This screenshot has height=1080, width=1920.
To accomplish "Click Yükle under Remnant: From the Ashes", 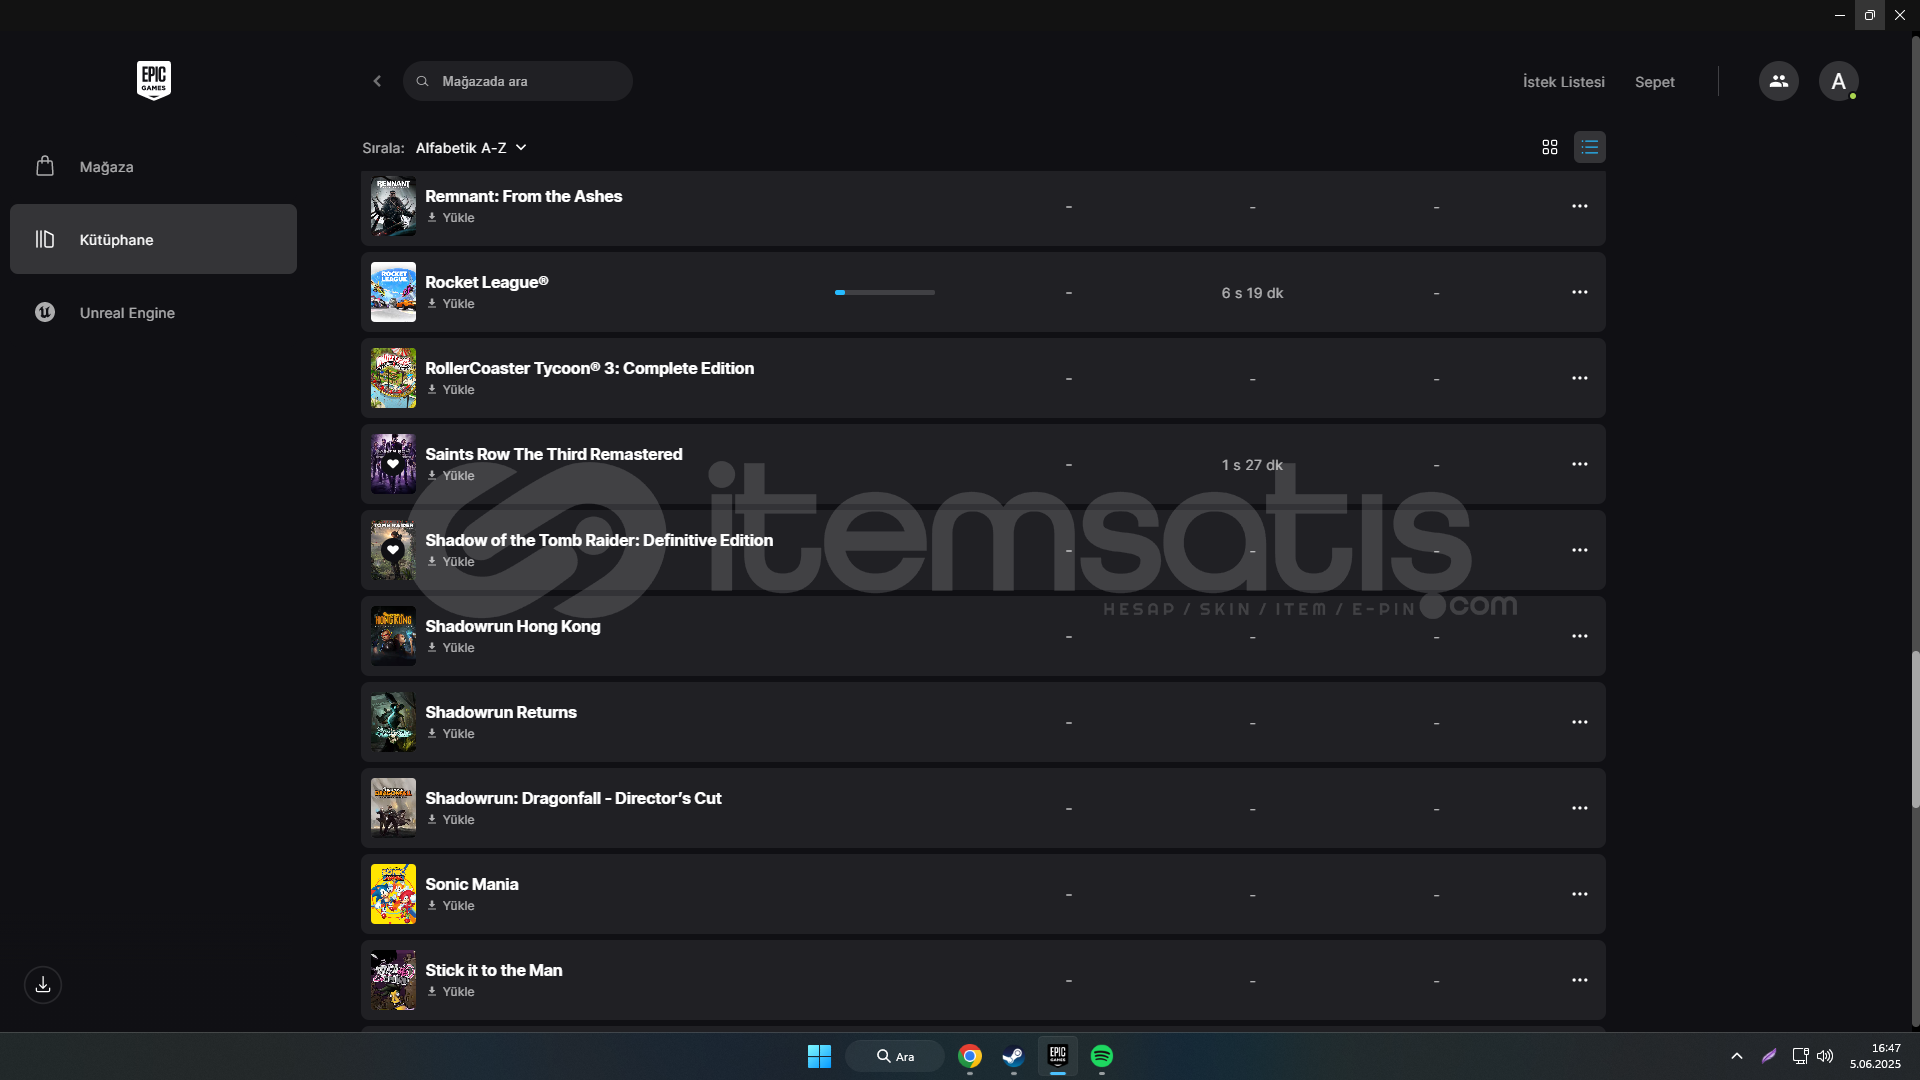I will (x=451, y=218).
